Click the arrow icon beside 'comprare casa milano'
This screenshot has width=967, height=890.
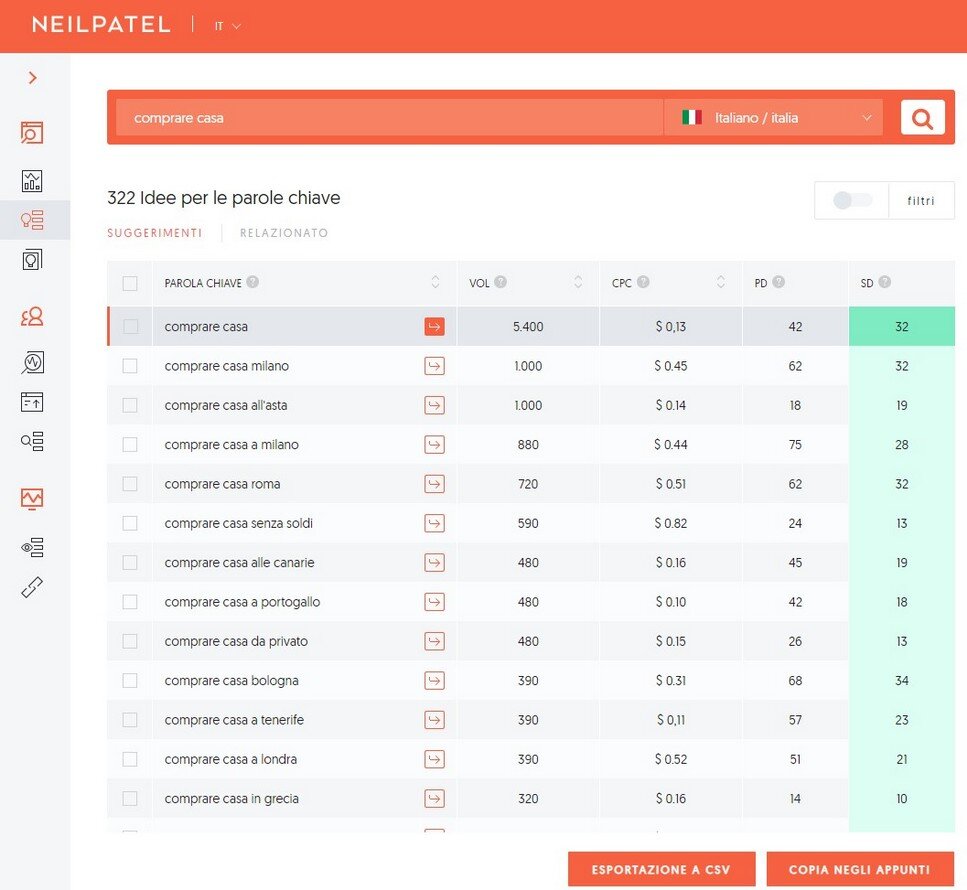click(x=434, y=366)
